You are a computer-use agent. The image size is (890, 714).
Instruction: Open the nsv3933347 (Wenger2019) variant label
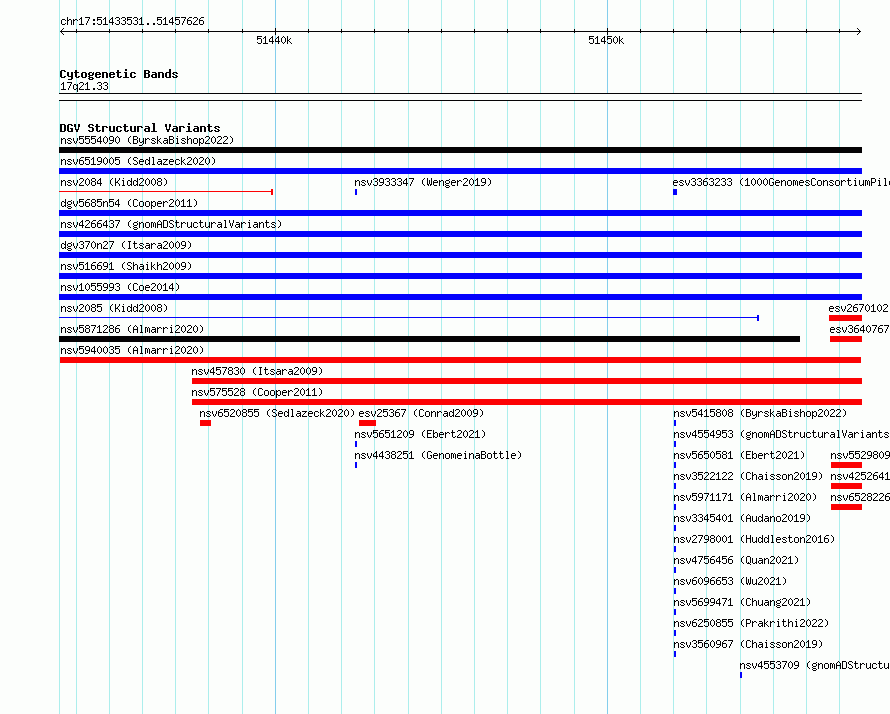pos(423,182)
